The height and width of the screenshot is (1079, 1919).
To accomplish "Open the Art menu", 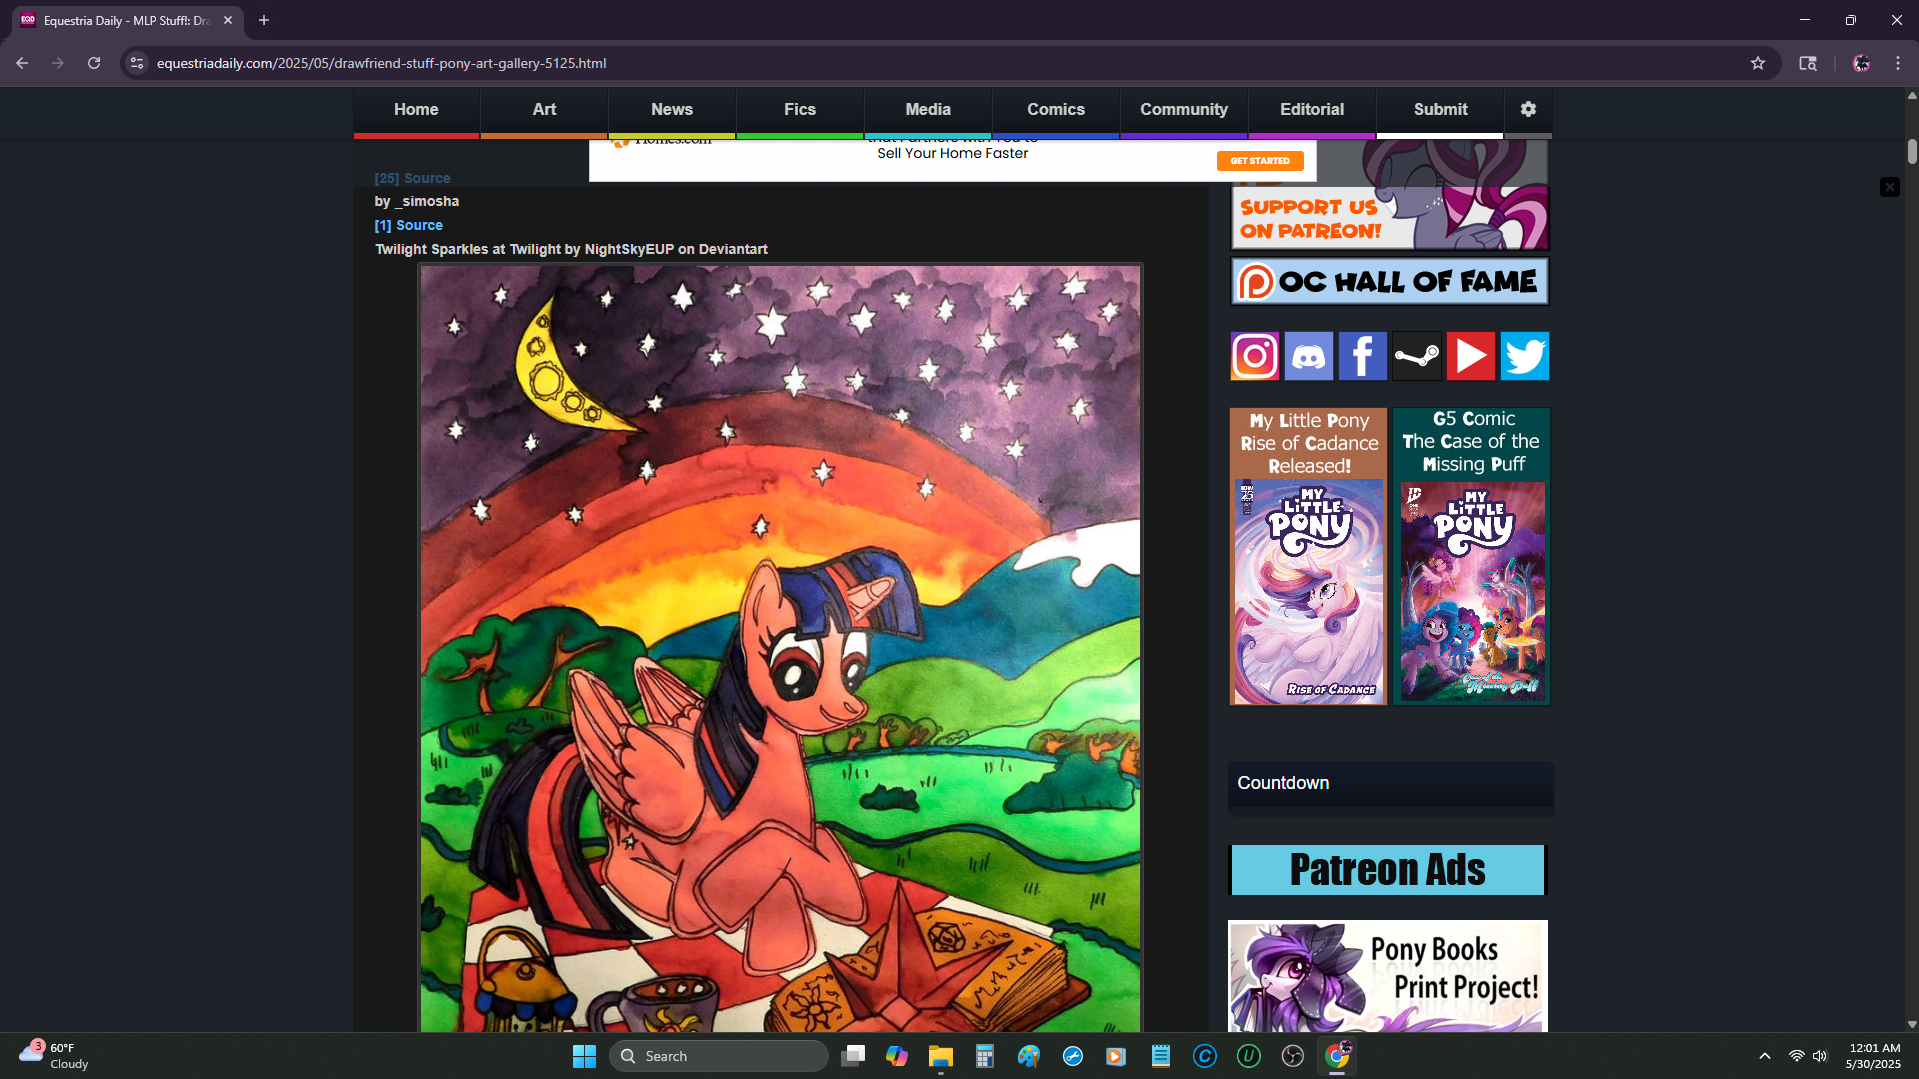I will click(x=544, y=110).
